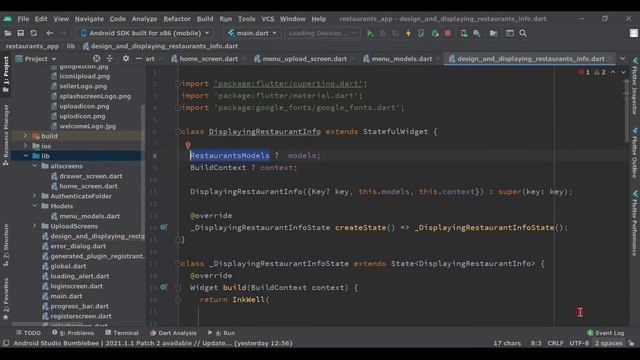Image resolution: width=640 pixels, height=360 pixels.
Task: Open the Project view selector dropdown
Action: [36, 59]
